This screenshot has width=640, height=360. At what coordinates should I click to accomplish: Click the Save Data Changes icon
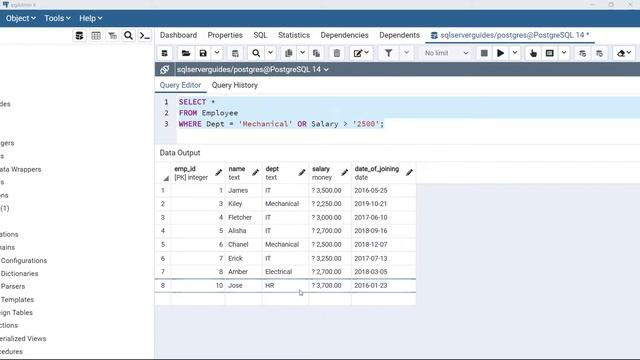pos(235,53)
